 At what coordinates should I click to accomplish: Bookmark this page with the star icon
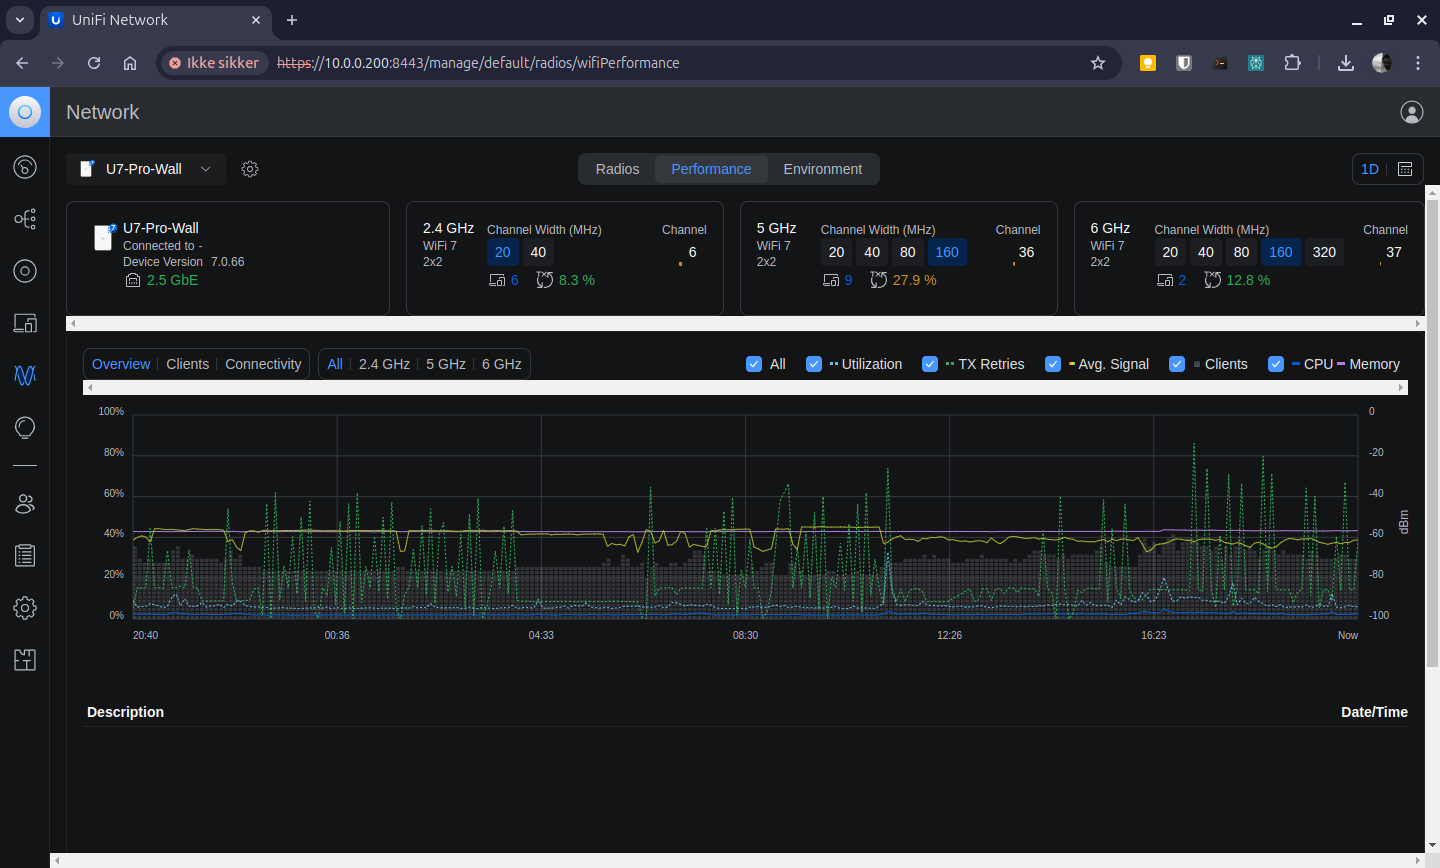tap(1098, 63)
